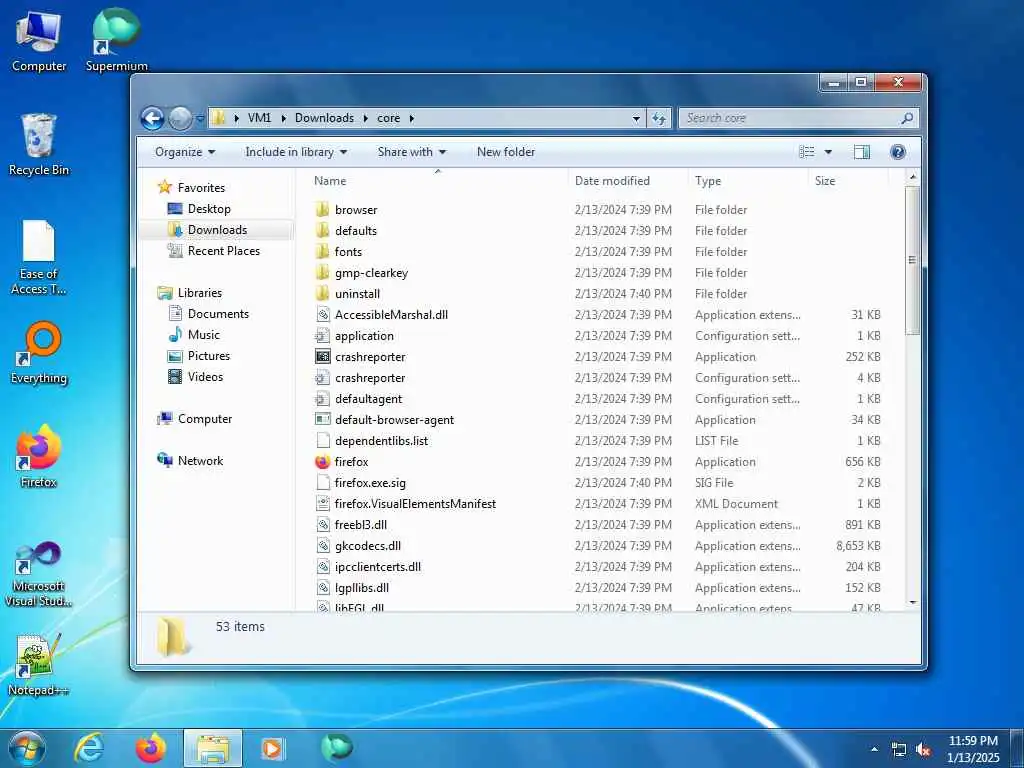Open the Windows Start menu orb

point(27,748)
